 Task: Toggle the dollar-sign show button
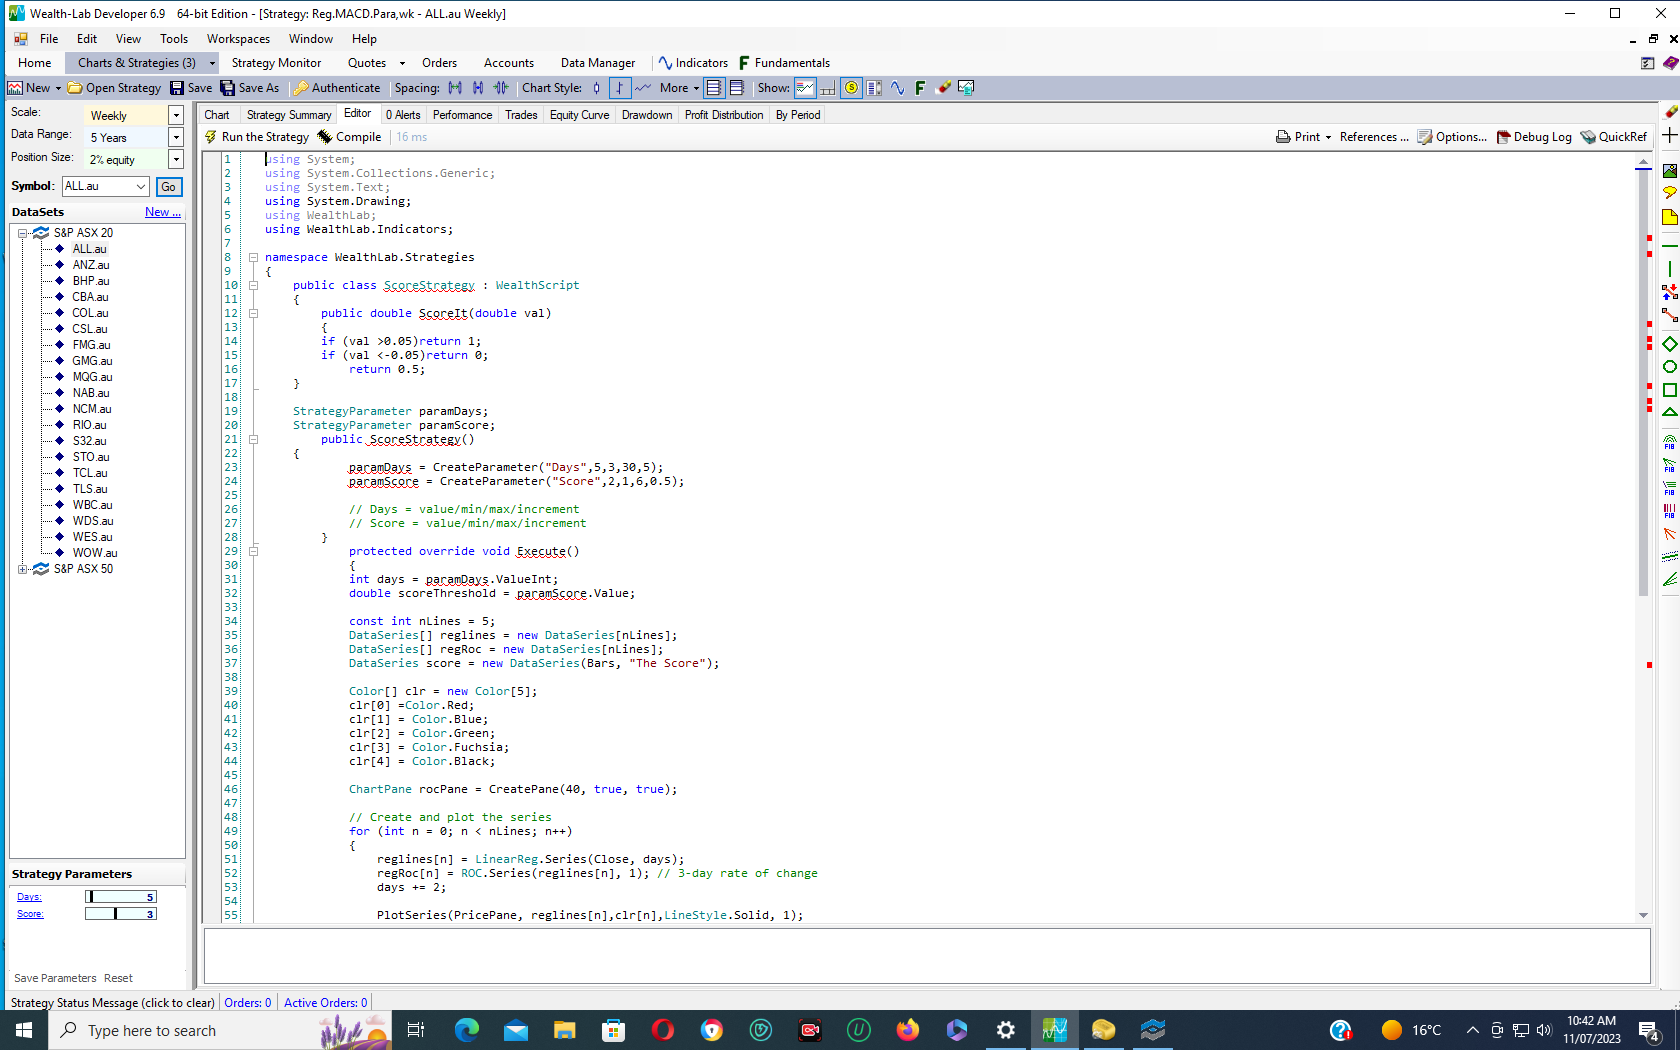851,88
